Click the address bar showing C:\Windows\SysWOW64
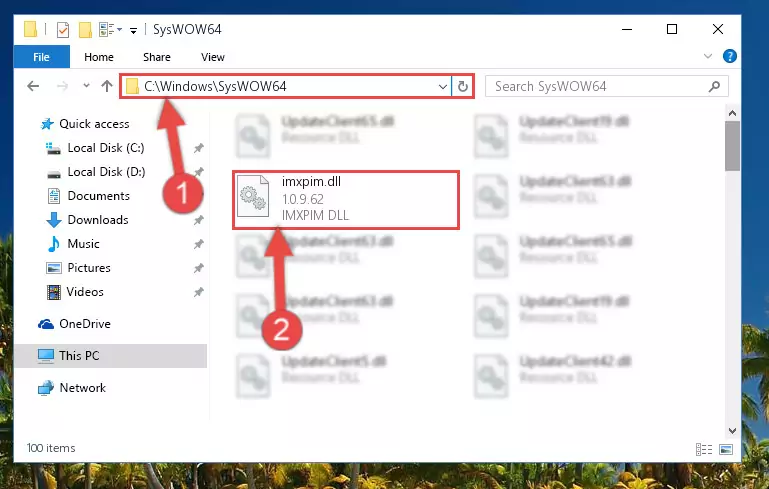769x489 pixels. point(286,86)
